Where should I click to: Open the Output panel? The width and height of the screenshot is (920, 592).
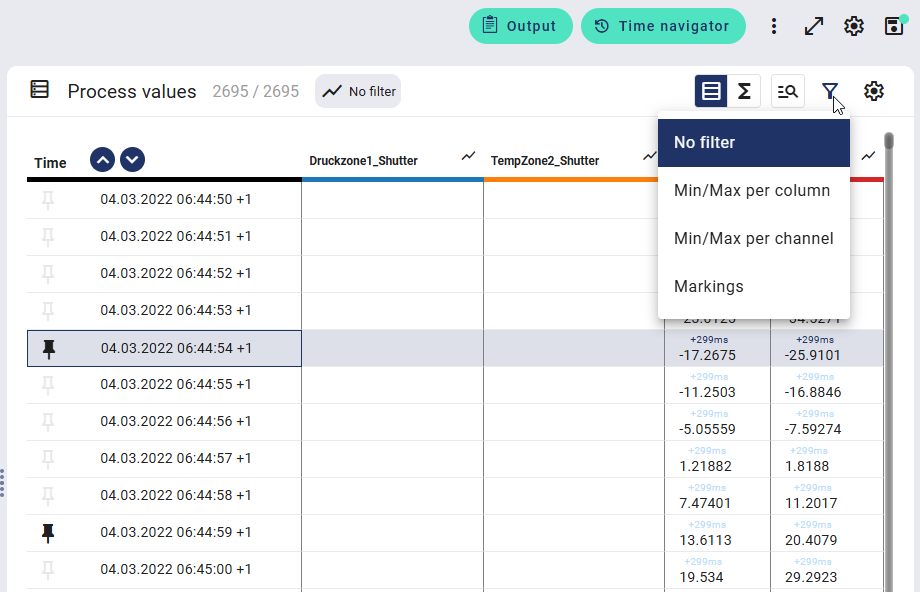point(520,26)
